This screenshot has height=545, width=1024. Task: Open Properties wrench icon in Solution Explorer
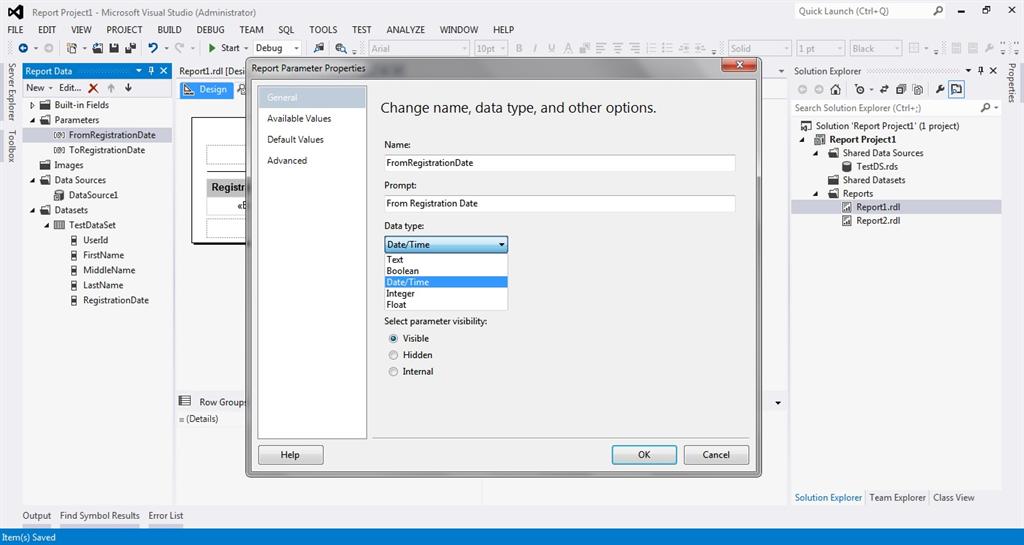[940, 89]
